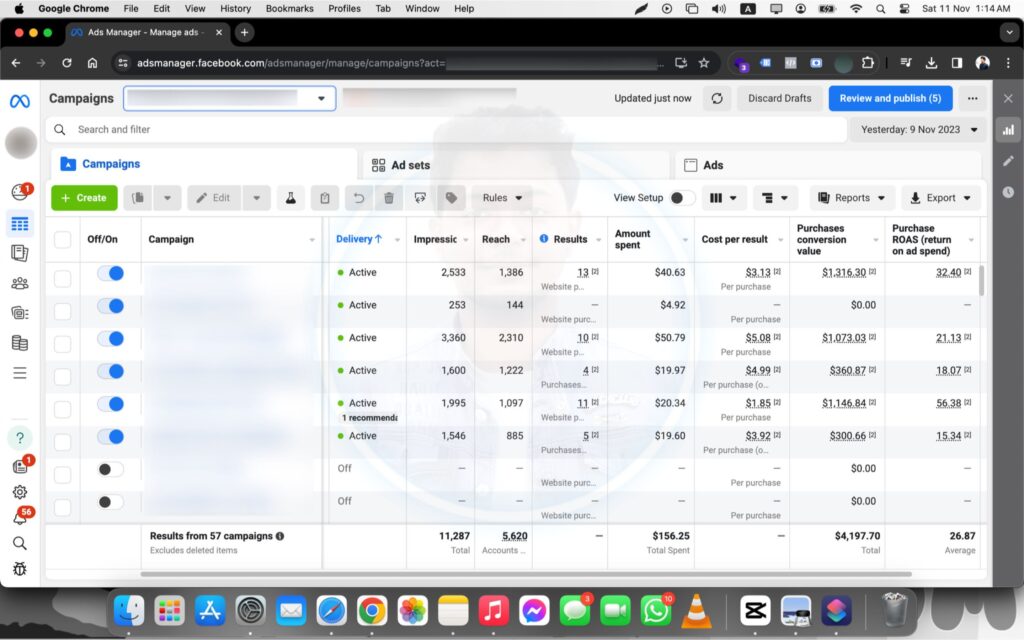
Task: Click the pencil edit icon on right rail
Action: click(1008, 161)
